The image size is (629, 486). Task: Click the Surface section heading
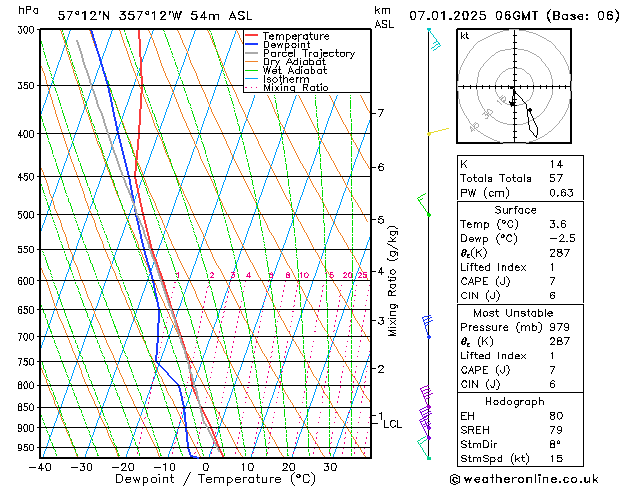[515, 210]
